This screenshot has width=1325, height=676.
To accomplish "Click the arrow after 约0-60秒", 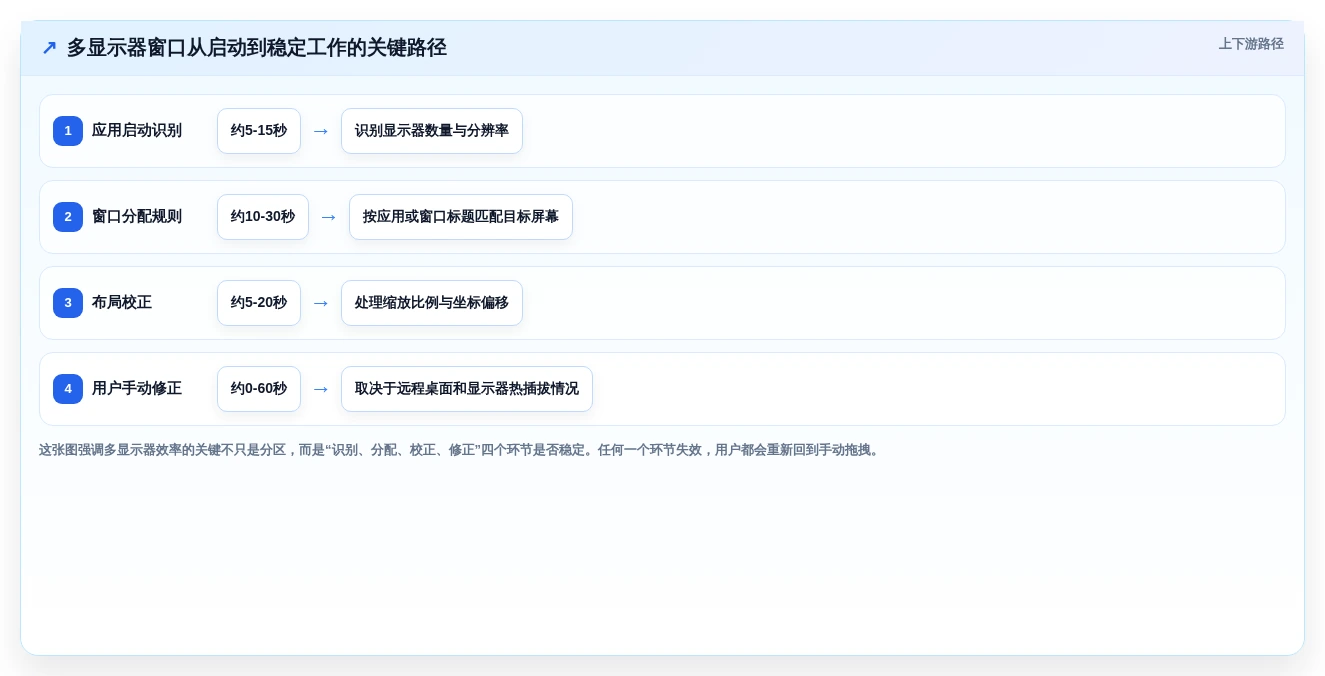I will [321, 389].
